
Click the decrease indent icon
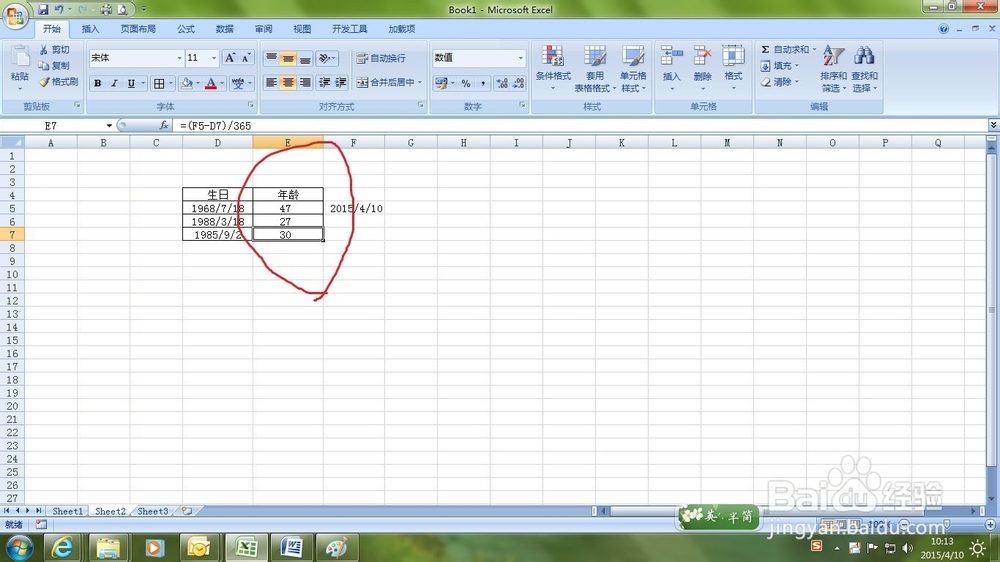click(x=325, y=82)
